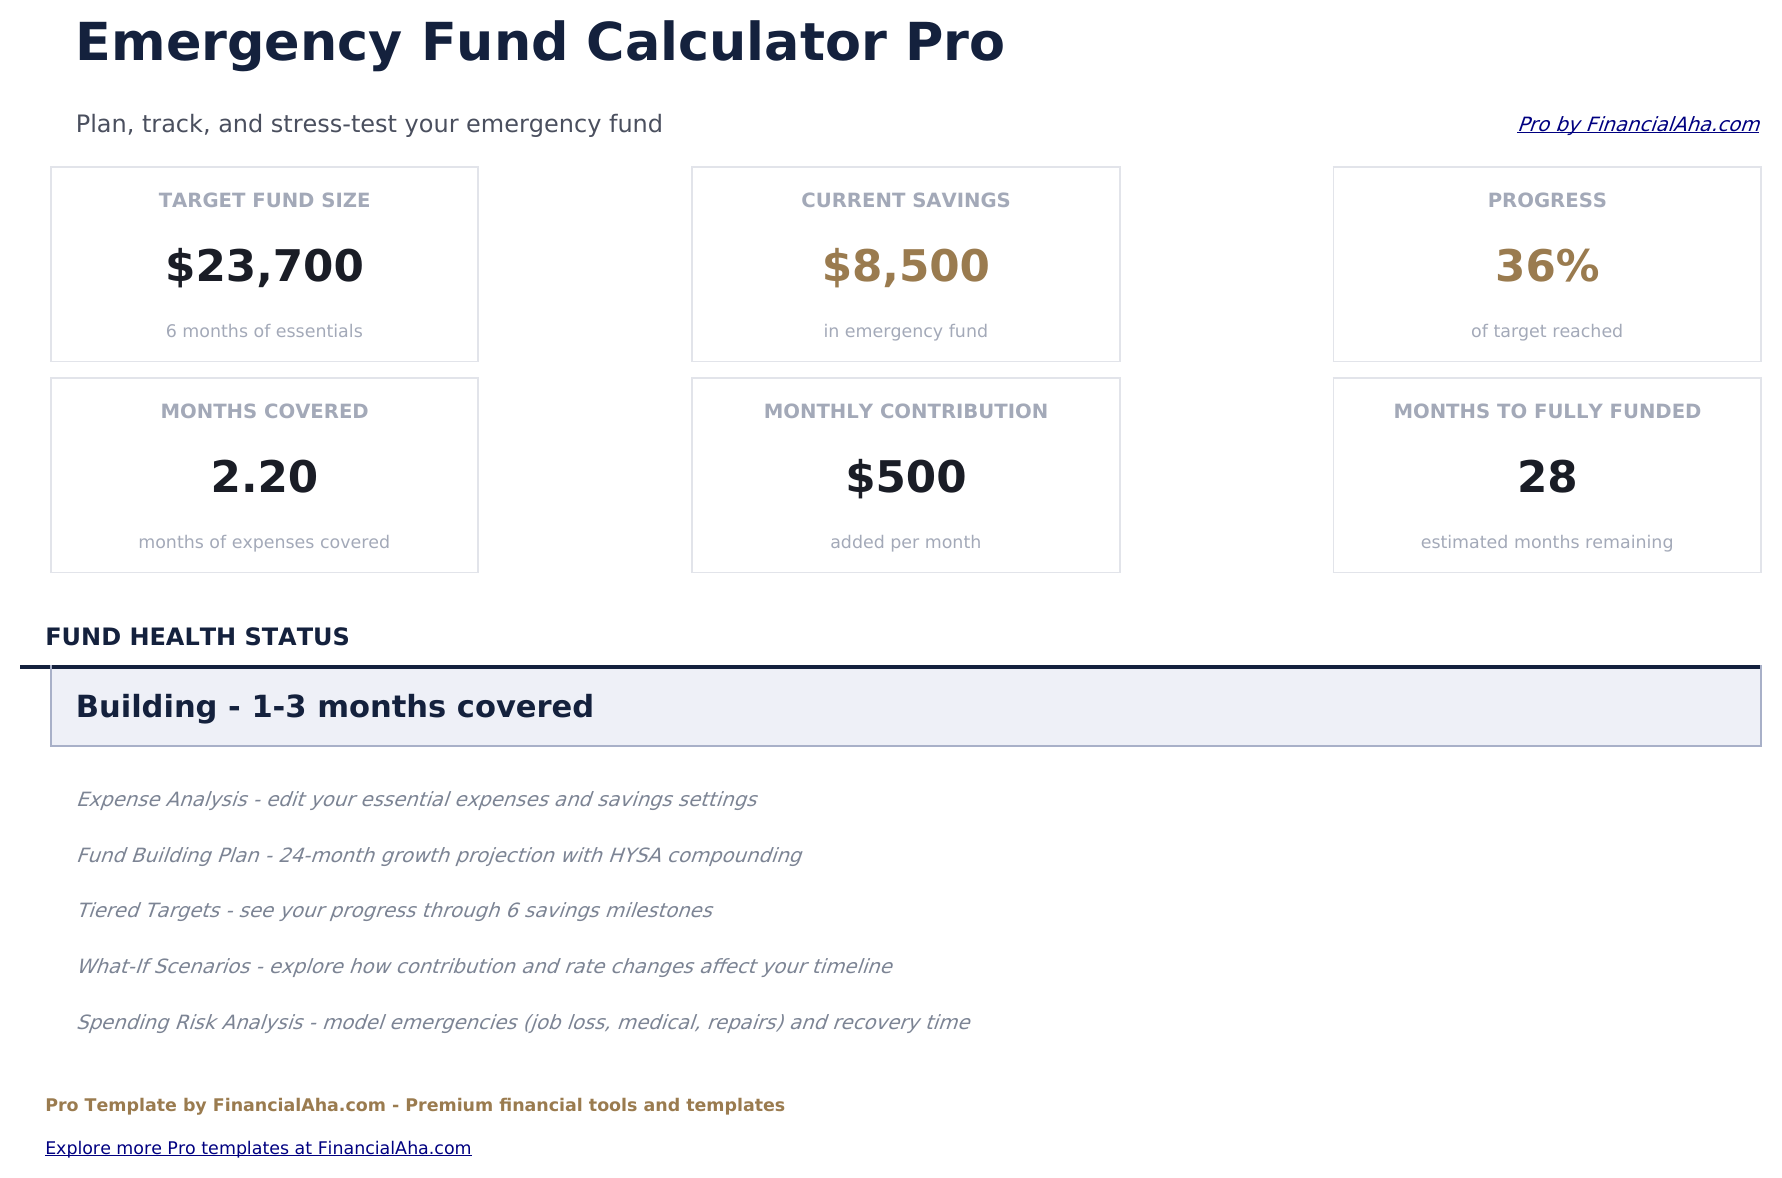The height and width of the screenshot is (1178, 1782).
Task: Click the Fund Health Status heading
Action: pyautogui.click(x=197, y=636)
